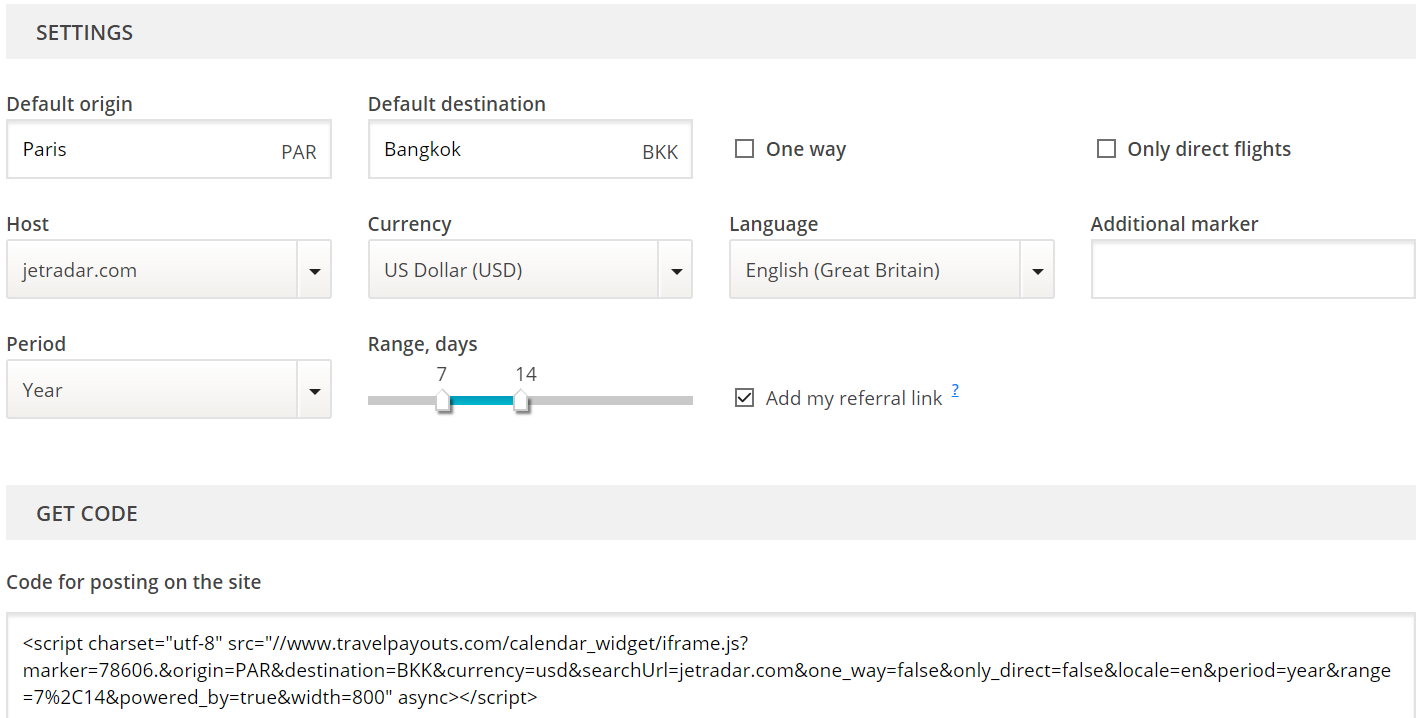Click the Language dropdown arrow button
The height and width of the screenshot is (718, 1424).
[x=1037, y=270]
